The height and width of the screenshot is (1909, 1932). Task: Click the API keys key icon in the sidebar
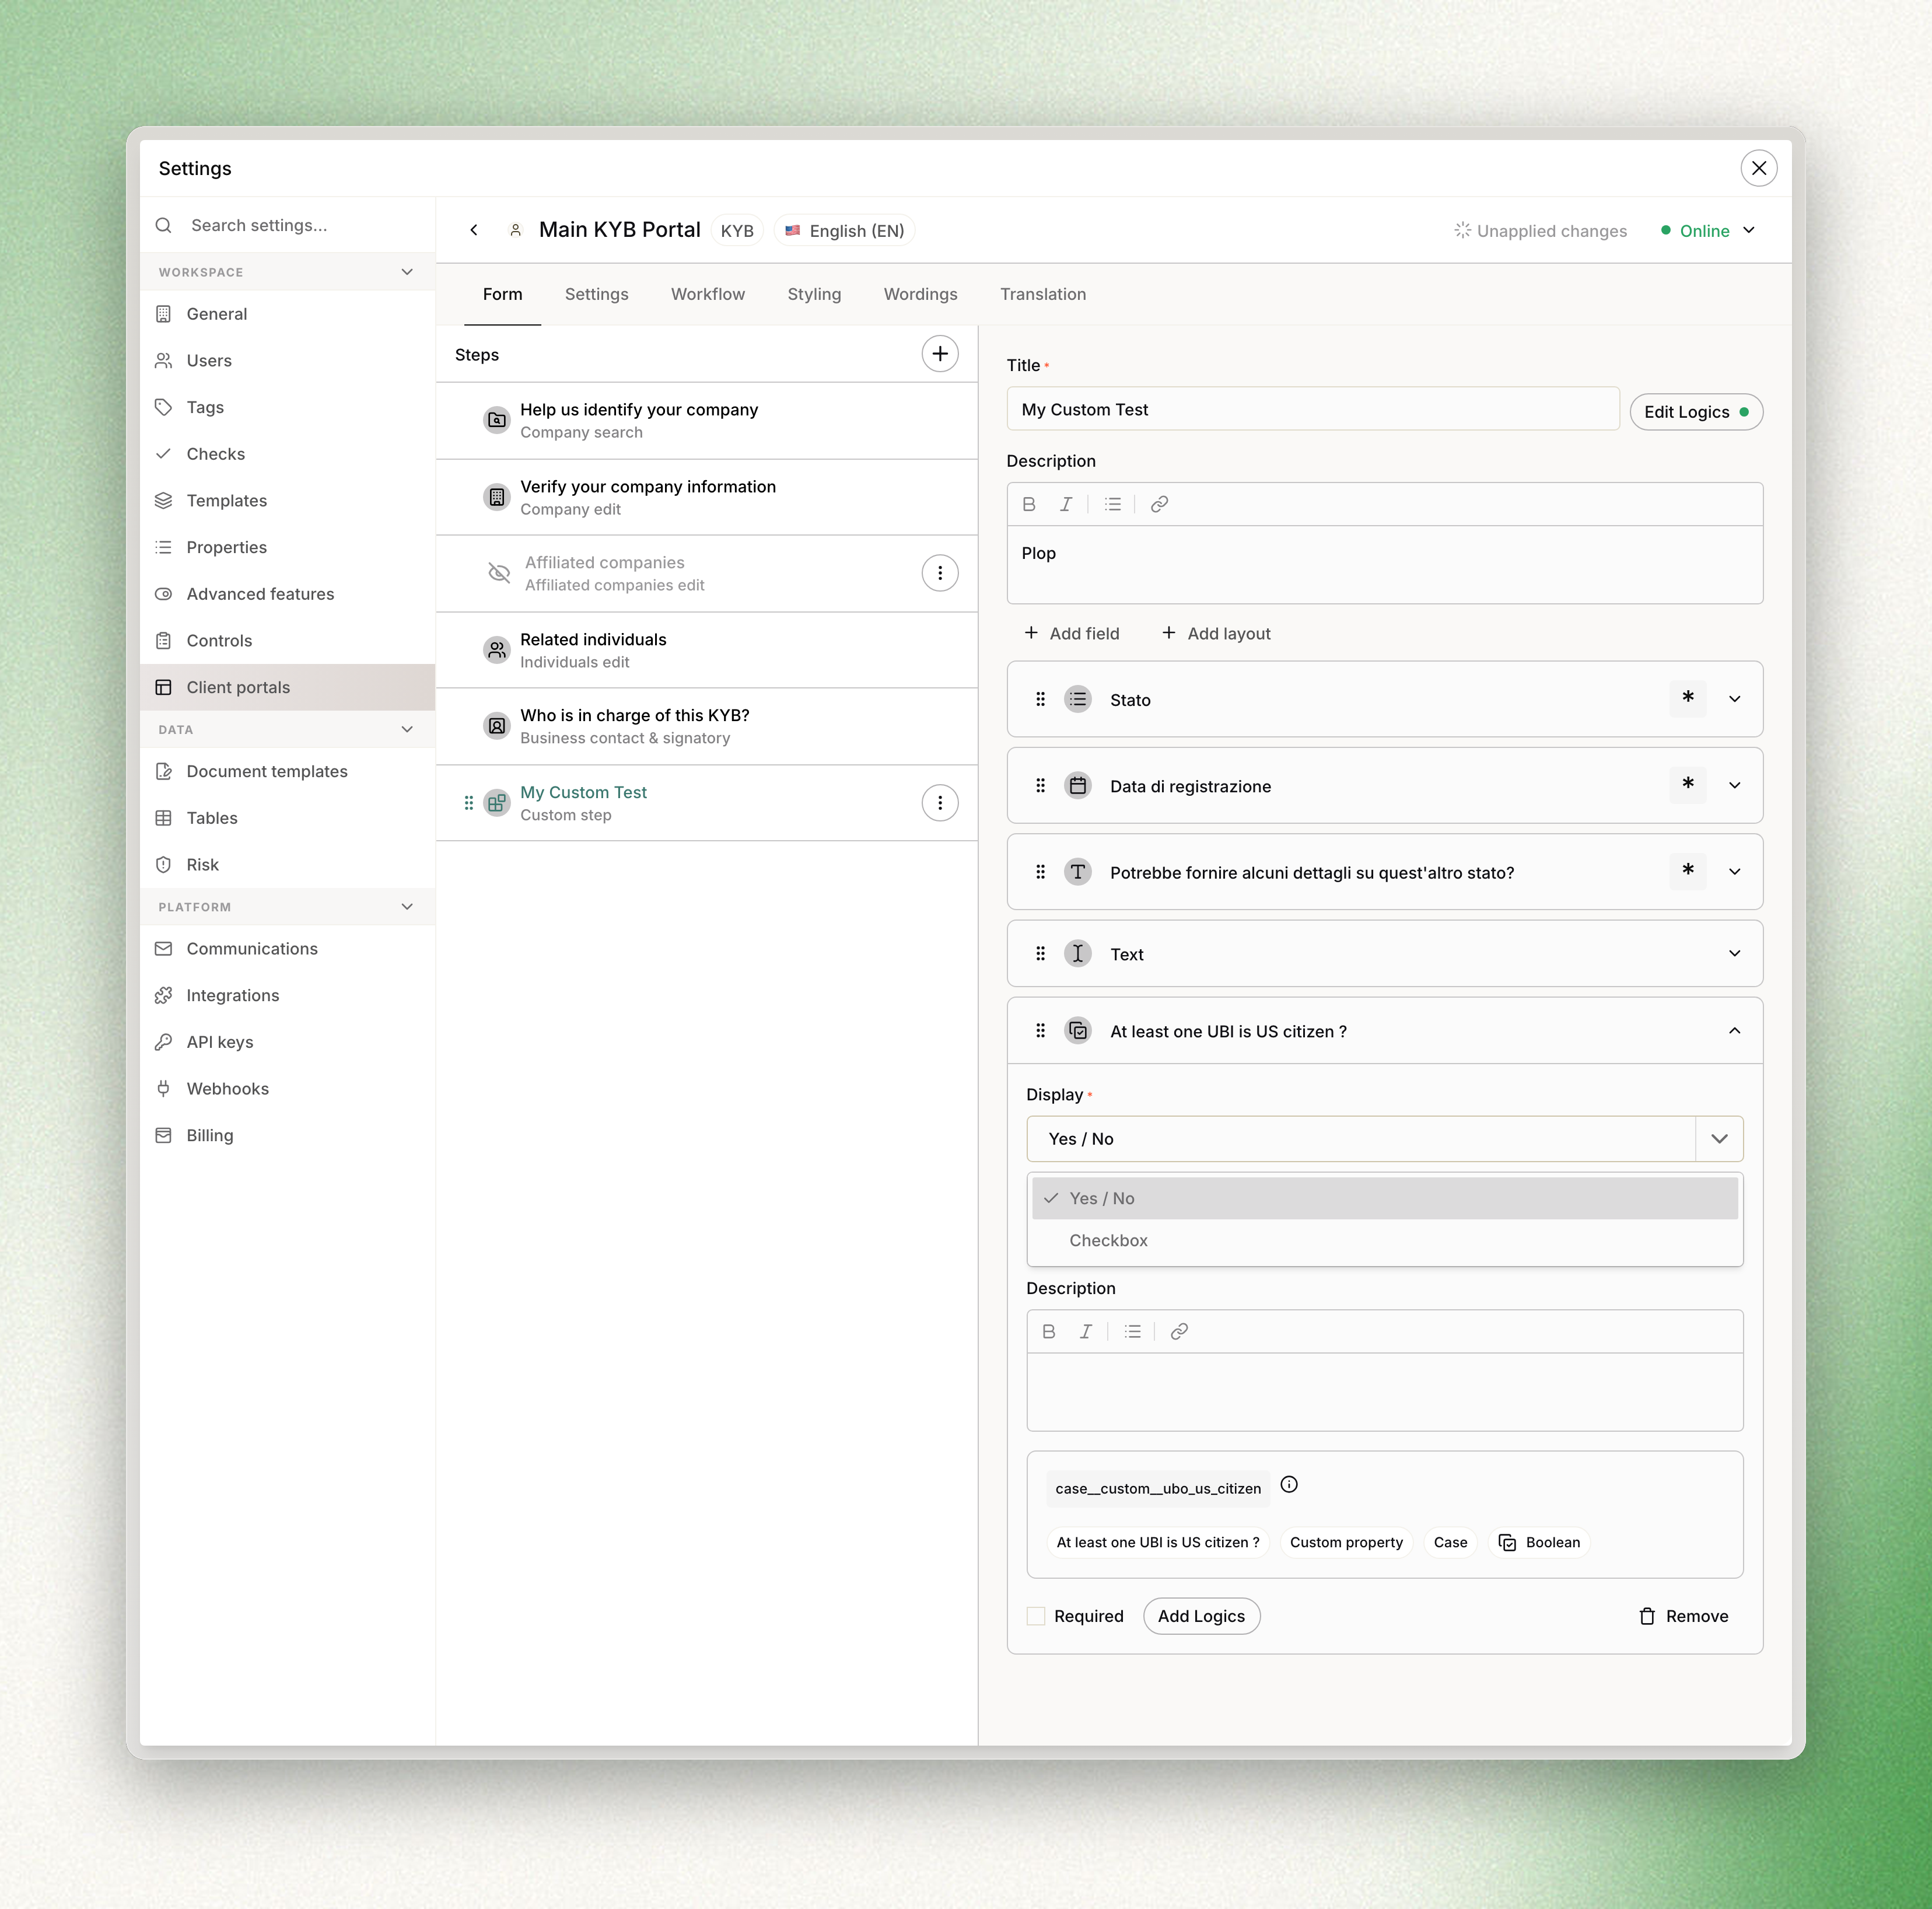(163, 1042)
